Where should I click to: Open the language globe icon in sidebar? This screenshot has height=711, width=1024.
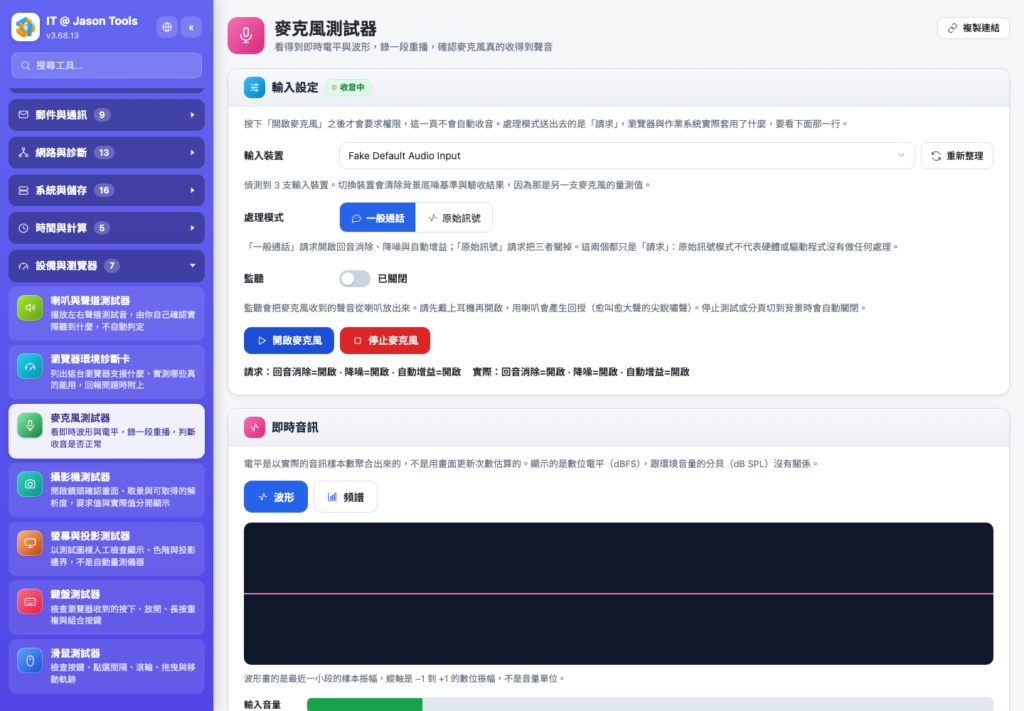tap(167, 27)
